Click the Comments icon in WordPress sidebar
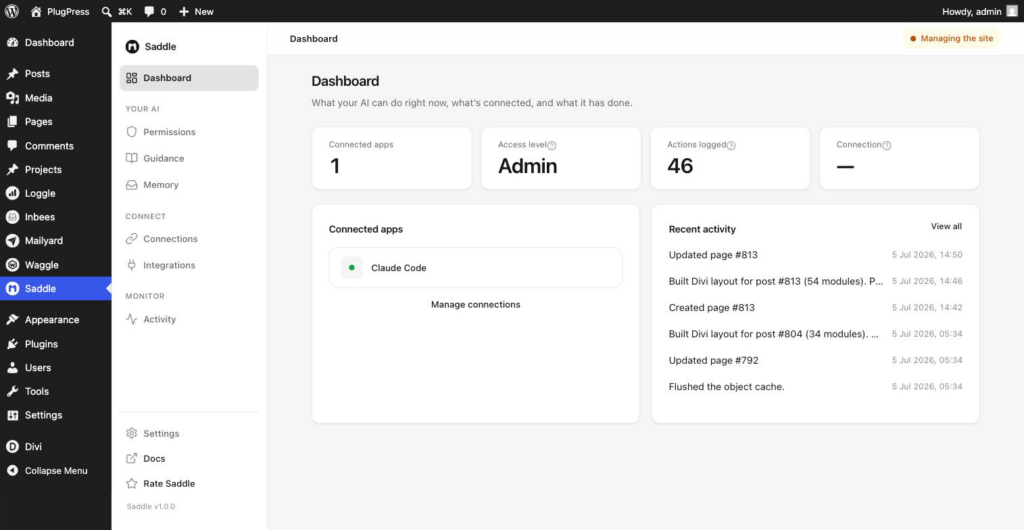Viewport: 1024px width, 530px height. [12, 146]
